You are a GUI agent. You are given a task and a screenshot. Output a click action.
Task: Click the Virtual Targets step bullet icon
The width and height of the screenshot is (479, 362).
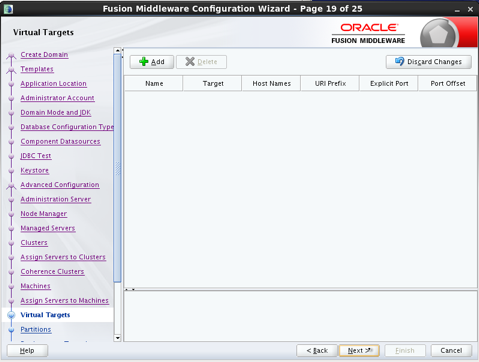[x=11, y=315]
